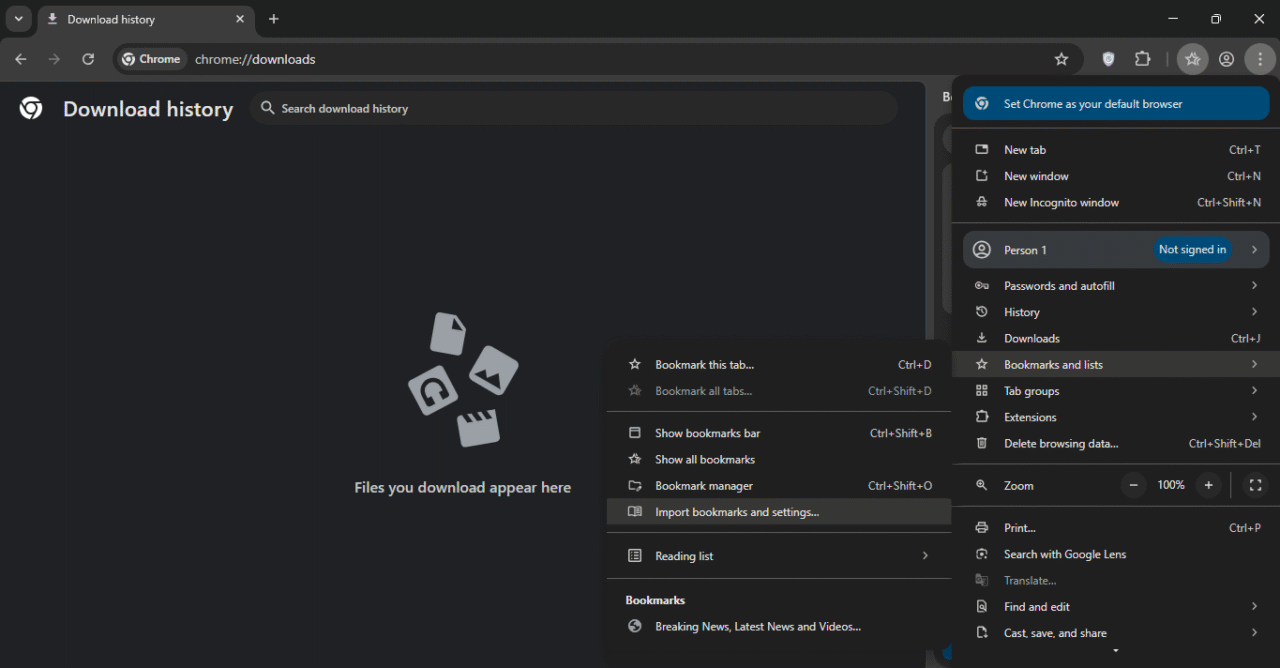
Task: Open a New Incognito window
Action: (1116, 202)
